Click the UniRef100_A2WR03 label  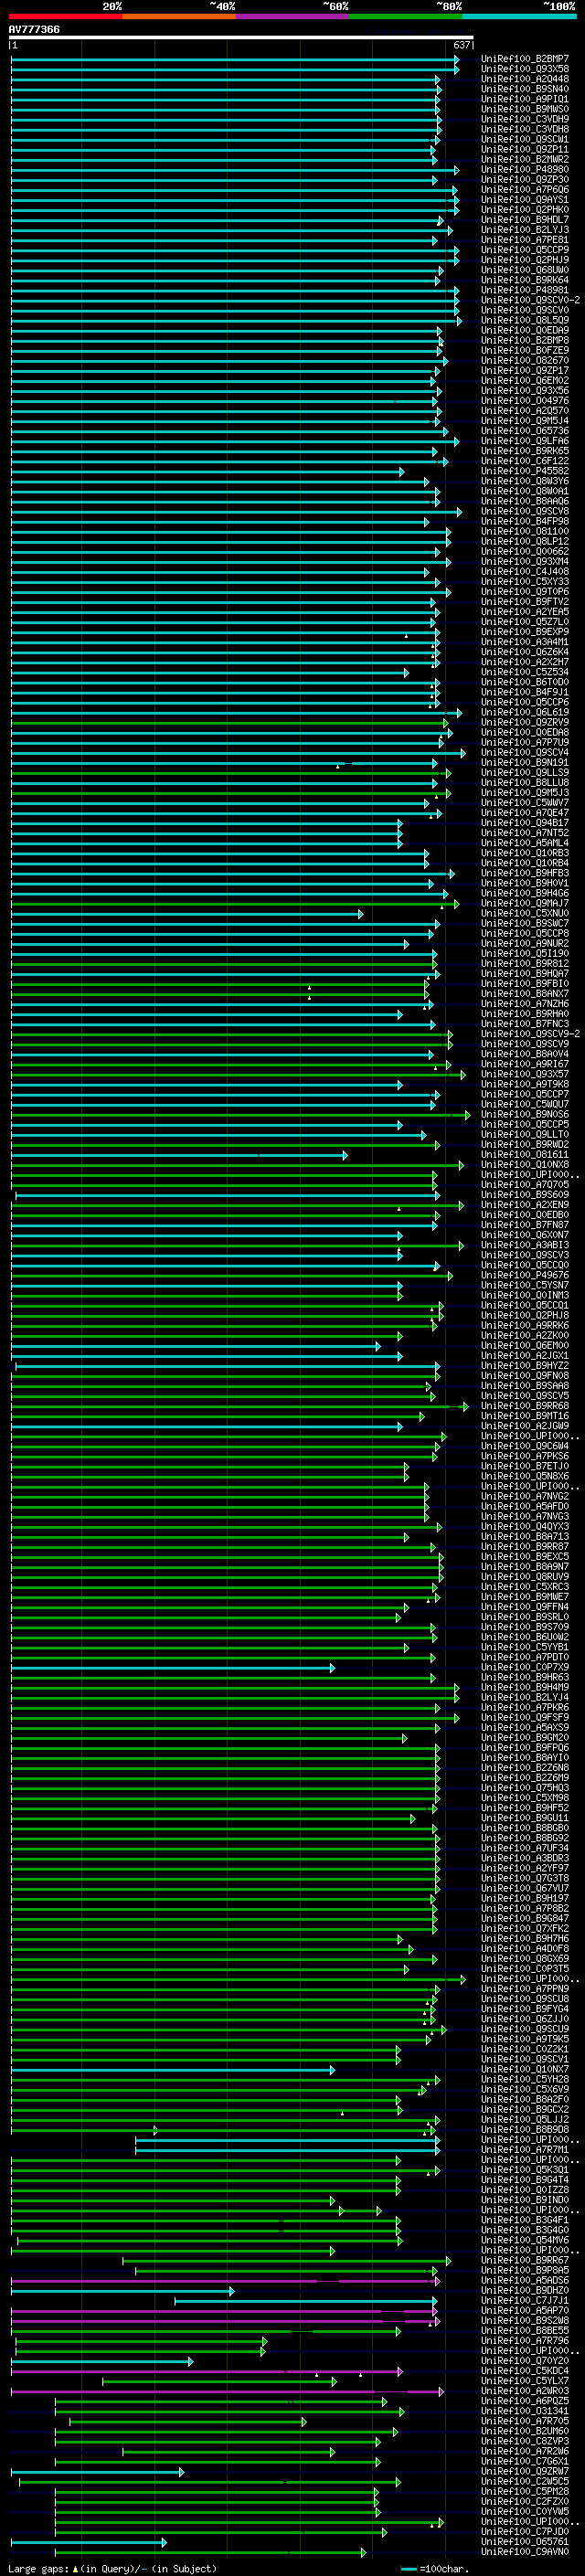tap(524, 2390)
